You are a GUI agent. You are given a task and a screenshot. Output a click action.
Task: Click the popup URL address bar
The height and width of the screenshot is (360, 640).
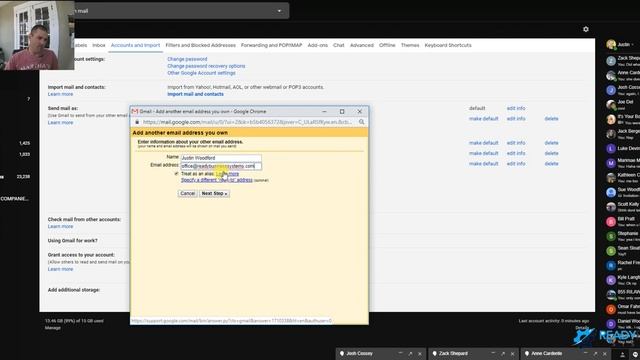(x=248, y=122)
